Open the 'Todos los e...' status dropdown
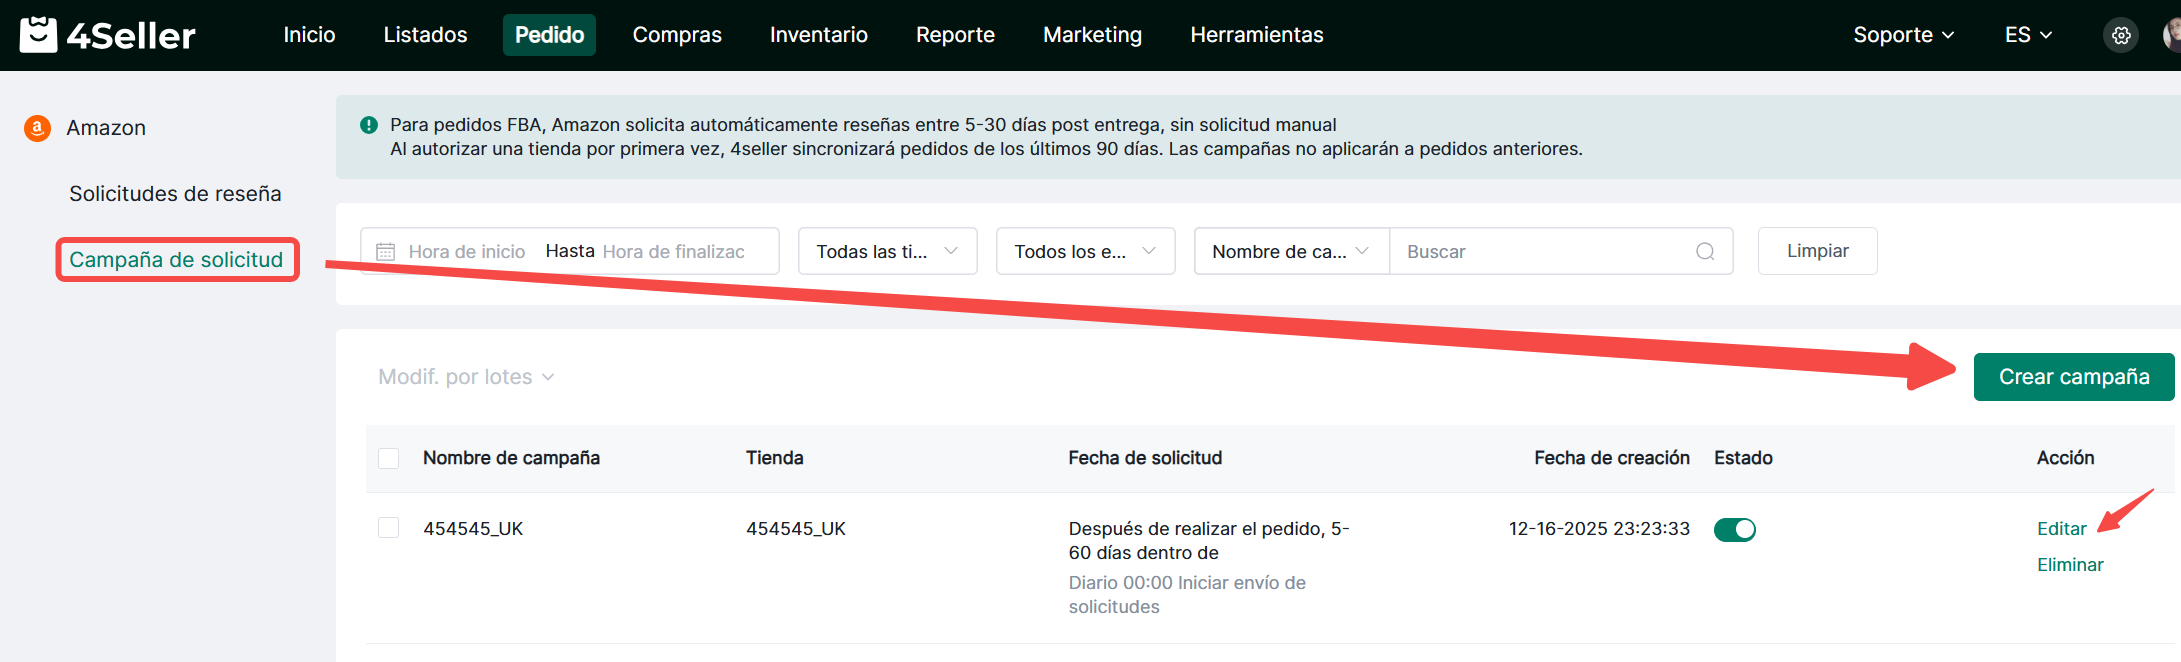The width and height of the screenshot is (2181, 662). (x=1085, y=252)
